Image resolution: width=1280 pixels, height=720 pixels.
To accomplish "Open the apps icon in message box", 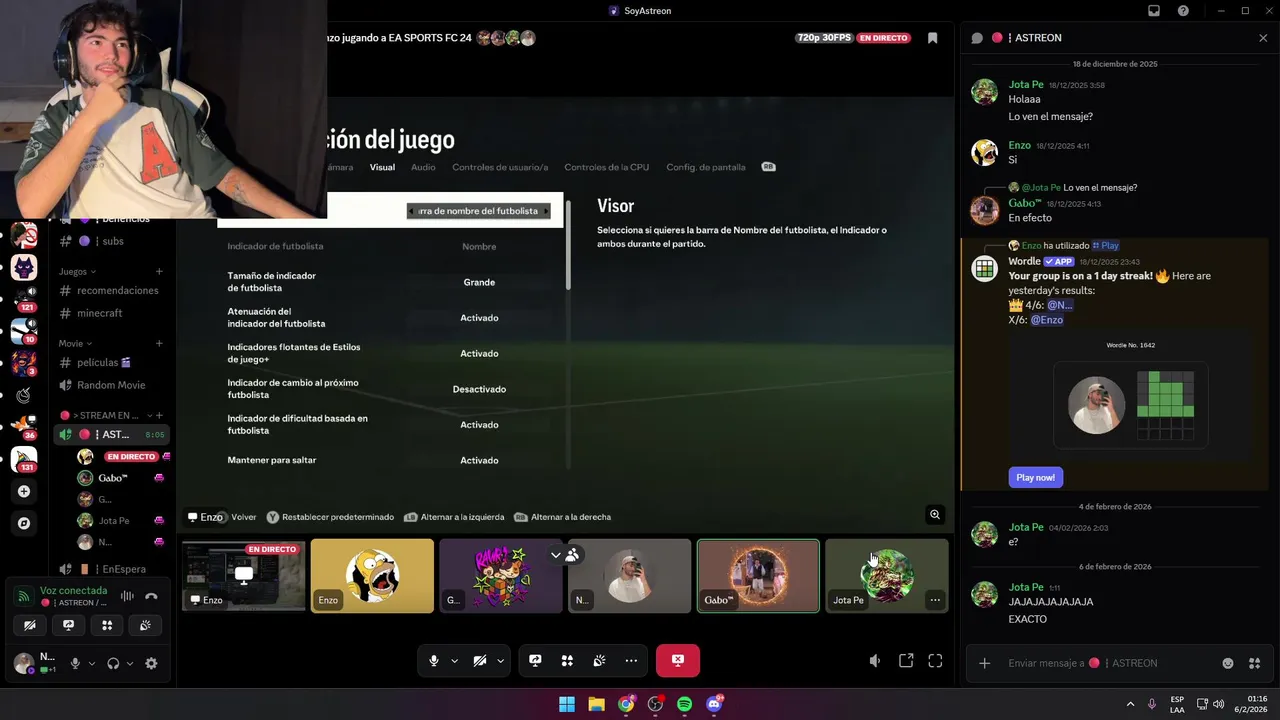I will [x=1255, y=663].
